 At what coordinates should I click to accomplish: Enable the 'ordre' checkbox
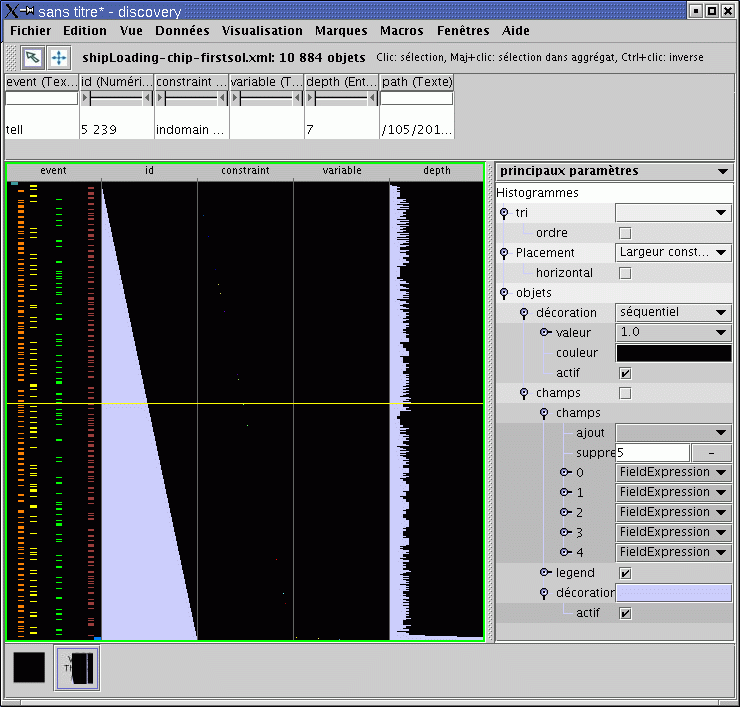pyautogui.click(x=625, y=233)
